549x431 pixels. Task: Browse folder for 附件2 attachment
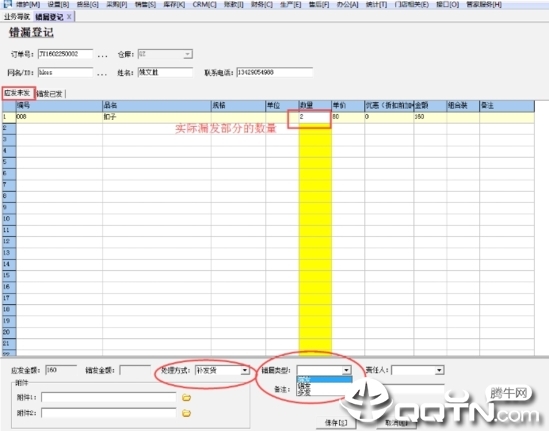click(x=186, y=413)
